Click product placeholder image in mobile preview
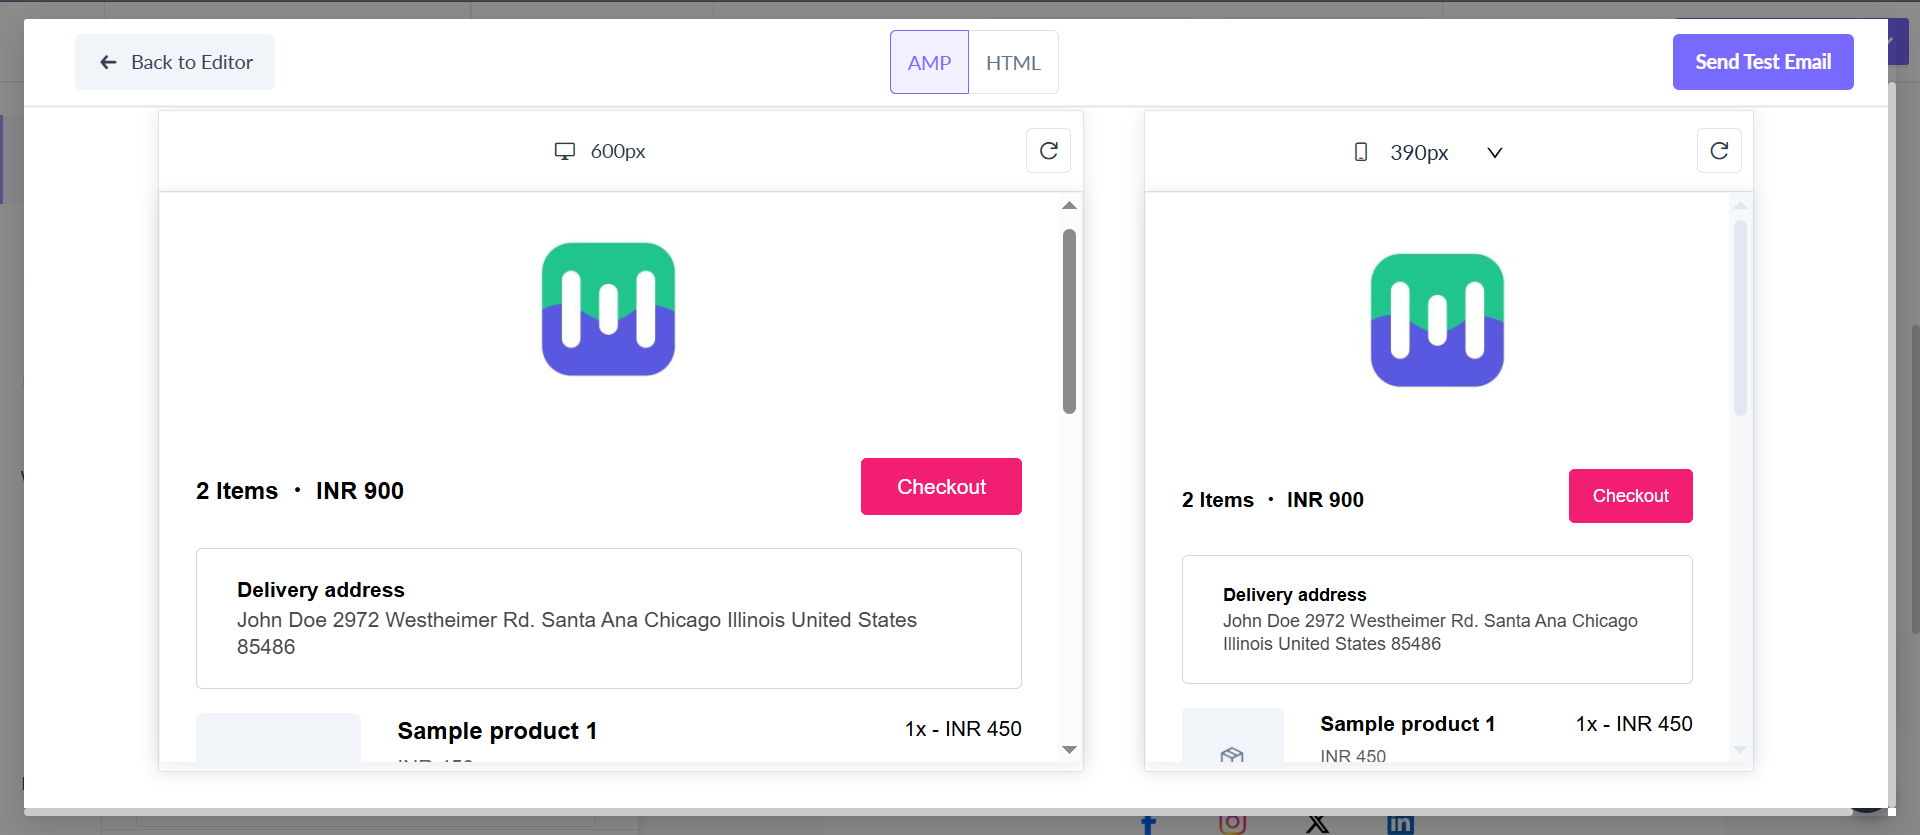Screen dimensions: 1920x835 [x=1233, y=737]
